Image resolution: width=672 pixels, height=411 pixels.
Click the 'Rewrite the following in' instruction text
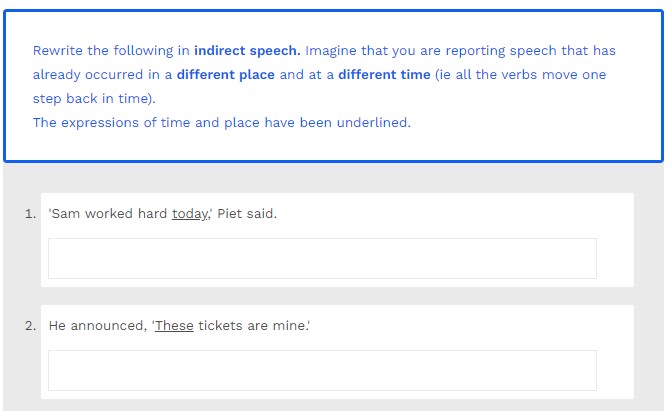pos(111,50)
